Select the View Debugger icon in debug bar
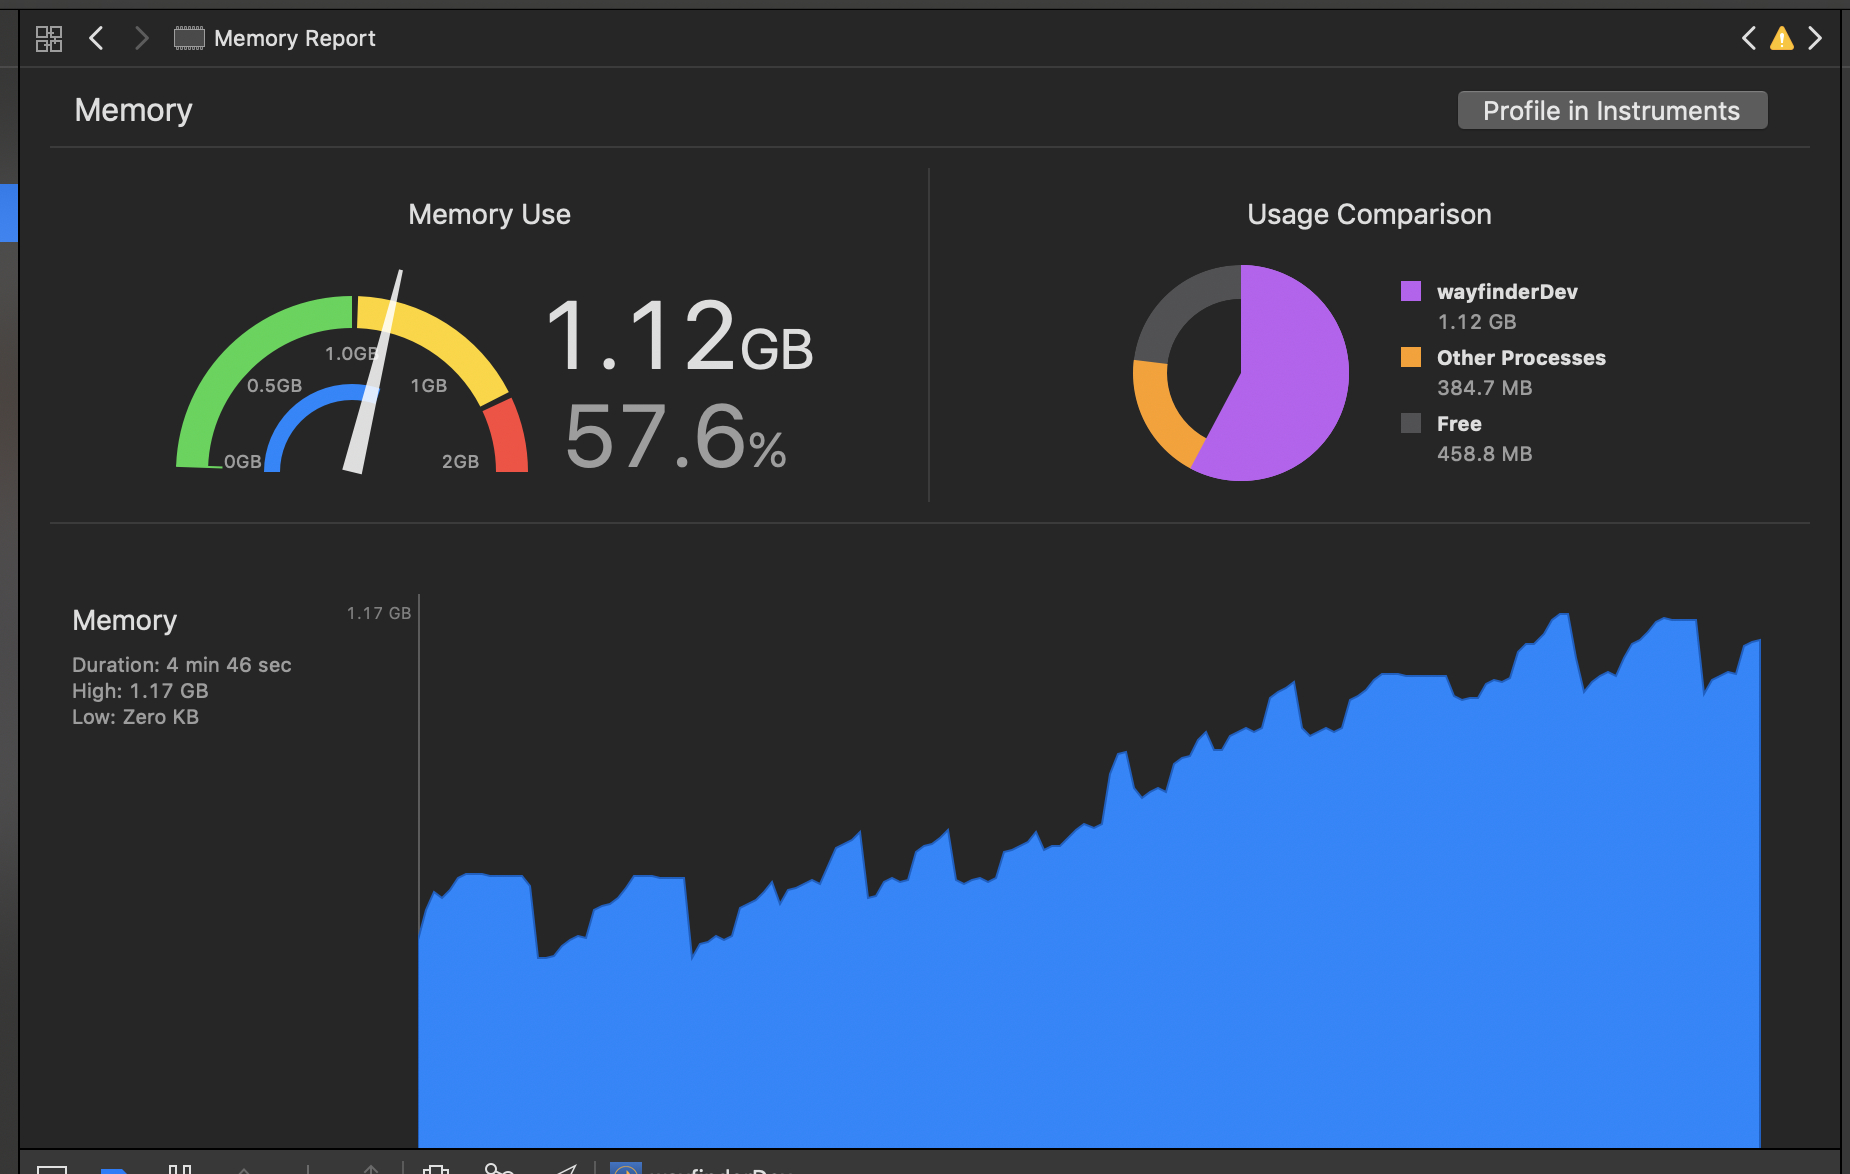The image size is (1850, 1174). (x=435, y=1168)
